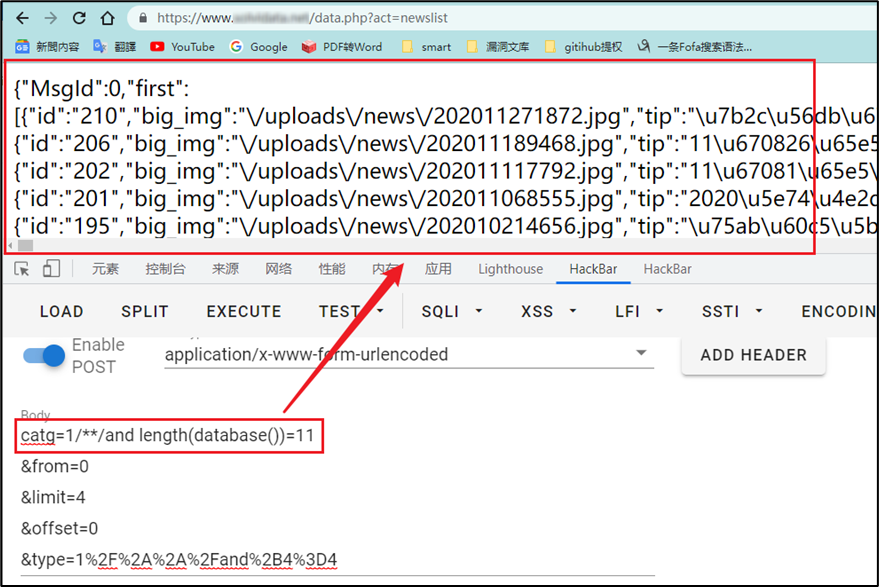Open the LFI dropdown menu
The width and height of the screenshot is (879, 587).
point(639,312)
